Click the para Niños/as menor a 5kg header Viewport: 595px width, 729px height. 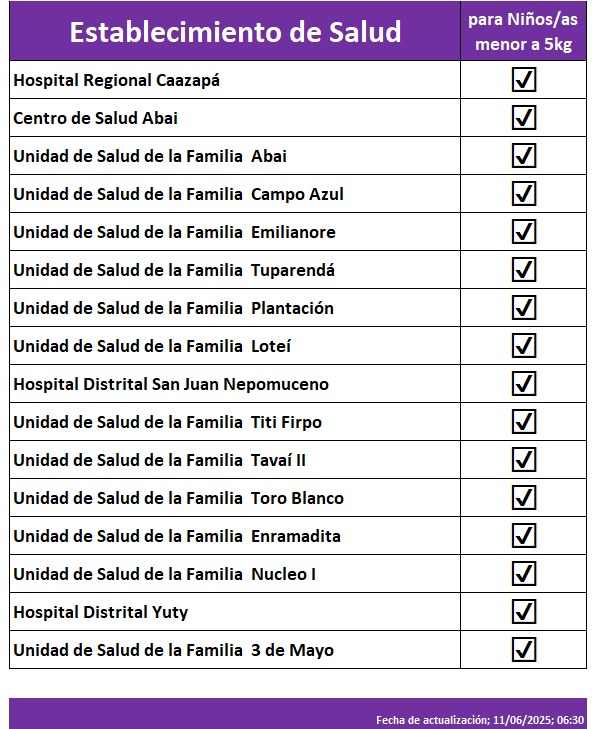click(523, 31)
